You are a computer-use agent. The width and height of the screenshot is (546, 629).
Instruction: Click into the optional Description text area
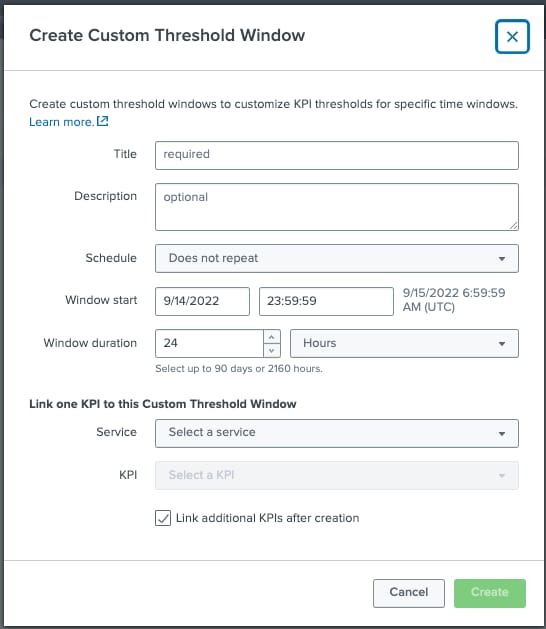337,207
